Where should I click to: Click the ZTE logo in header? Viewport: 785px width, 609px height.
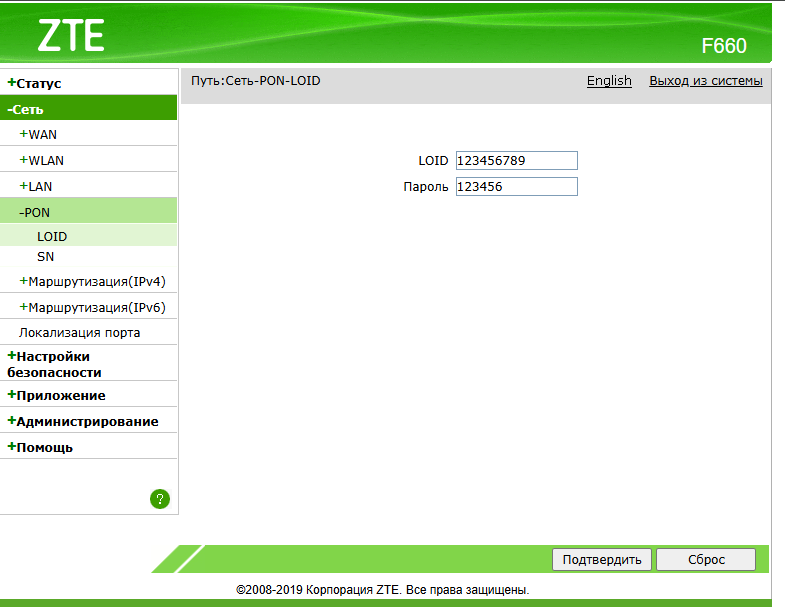pyautogui.click(x=71, y=36)
